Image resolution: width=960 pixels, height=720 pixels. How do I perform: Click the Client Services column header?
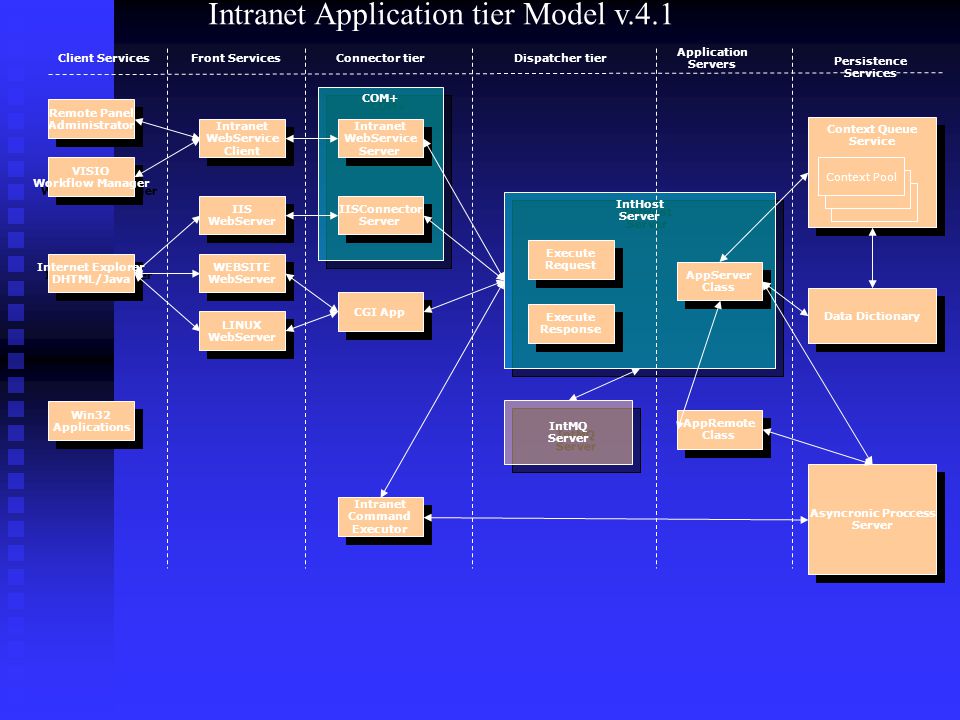(103, 58)
